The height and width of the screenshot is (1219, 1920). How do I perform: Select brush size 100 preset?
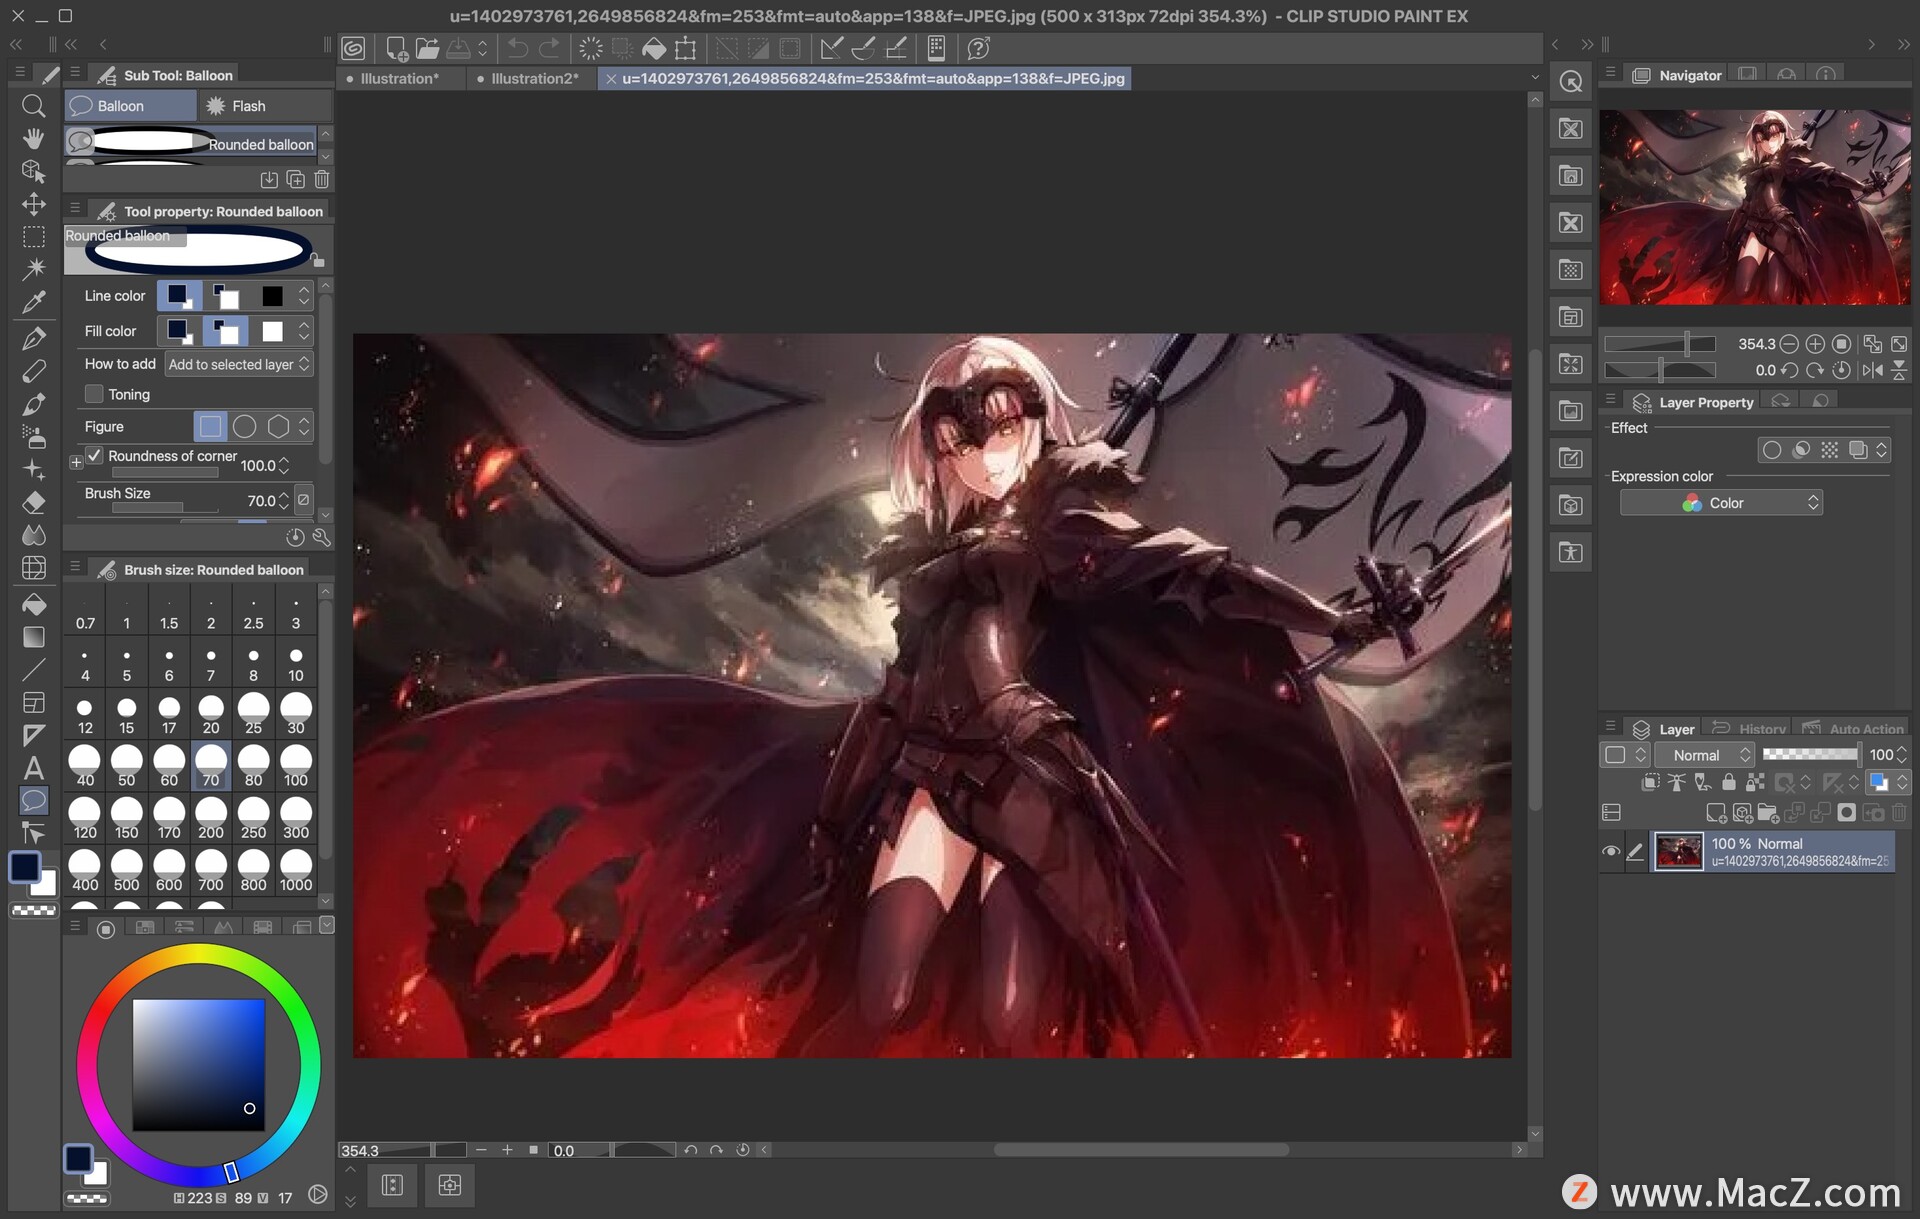pos(295,765)
